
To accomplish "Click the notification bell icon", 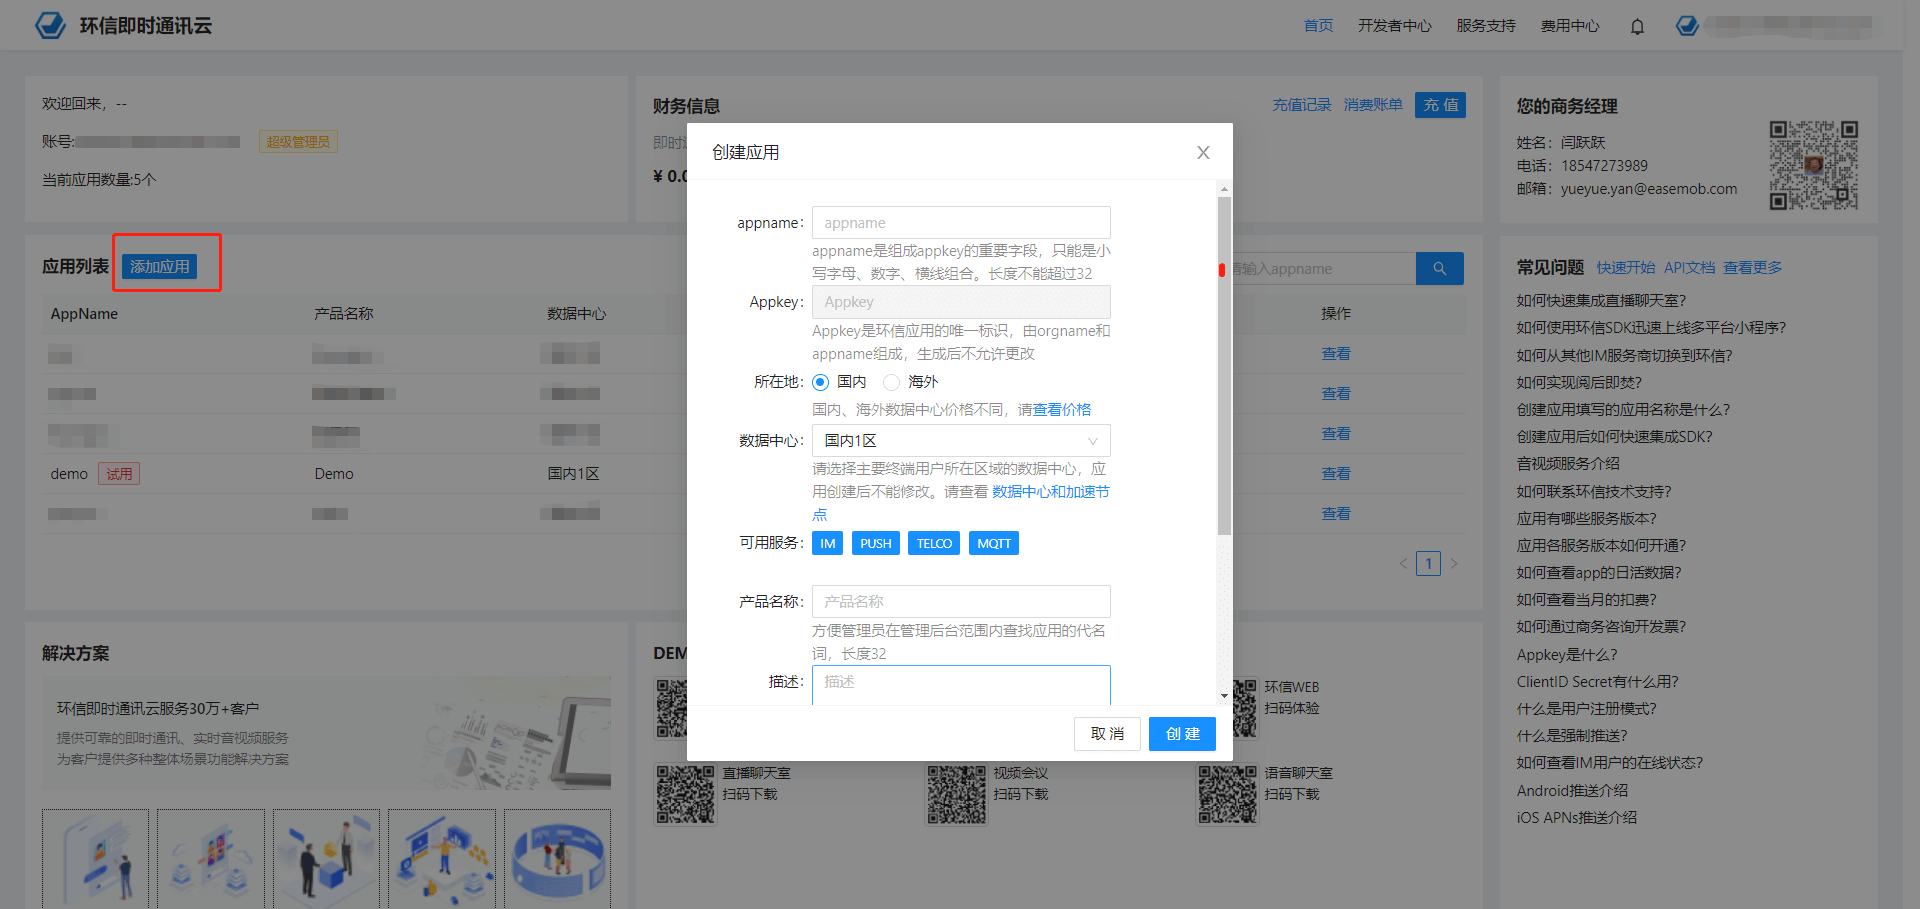I will 1637,27.
